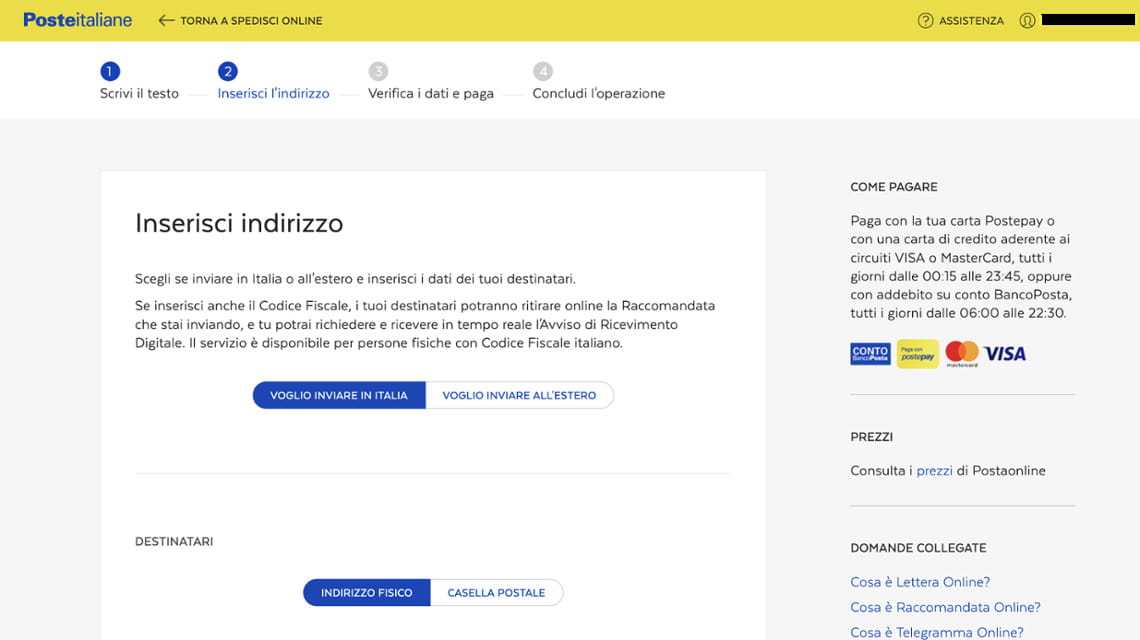Viewport: 1140px width, 640px height.
Task: Click the VISA logo
Action: (x=1005, y=354)
